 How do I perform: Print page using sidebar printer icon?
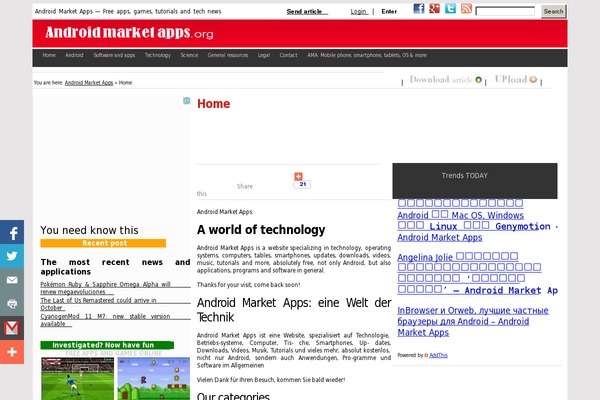(x=12, y=304)
